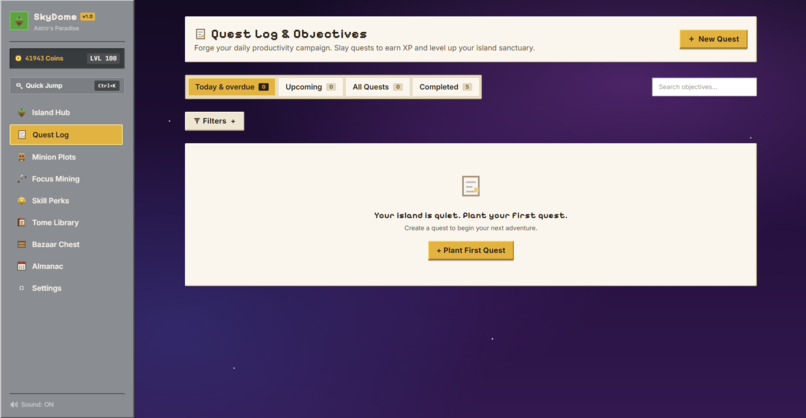This screenshot has width=806, height=418.
Task: Open Bazaar Chest page
Action: (x=66, y=245)
